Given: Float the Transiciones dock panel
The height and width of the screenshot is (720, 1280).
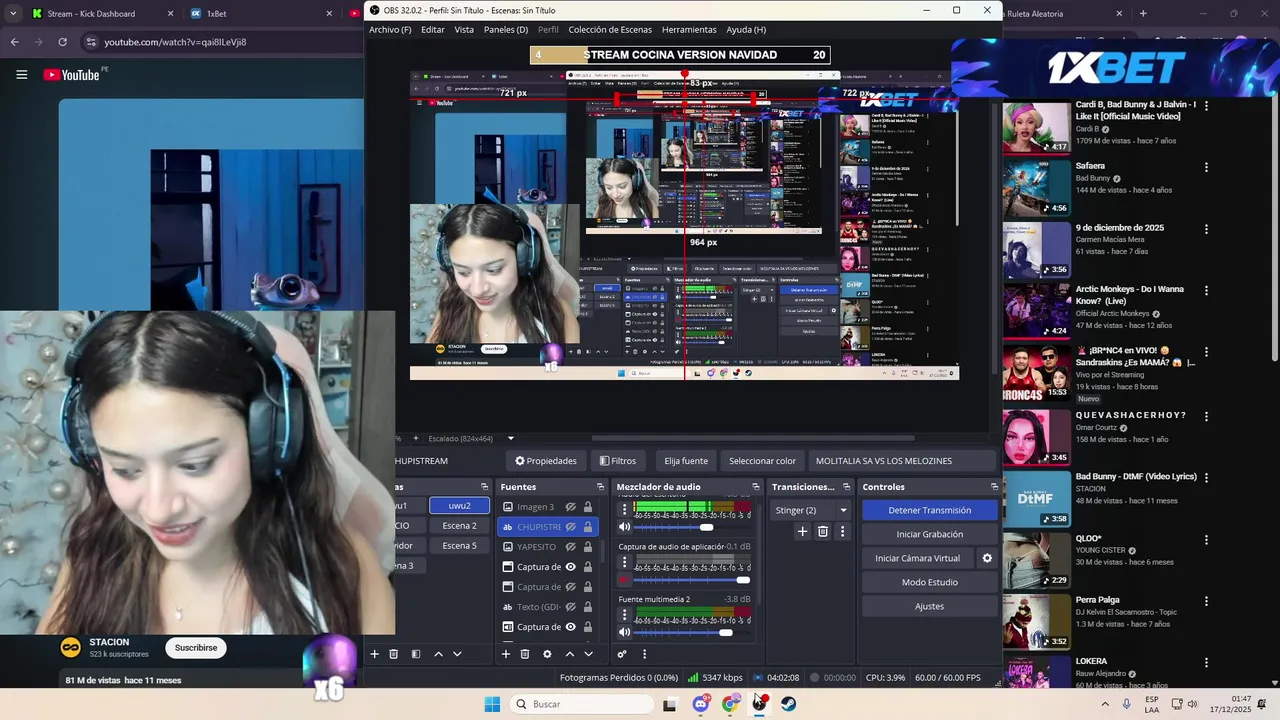Looking at the screenshot, I should [846, 487].
